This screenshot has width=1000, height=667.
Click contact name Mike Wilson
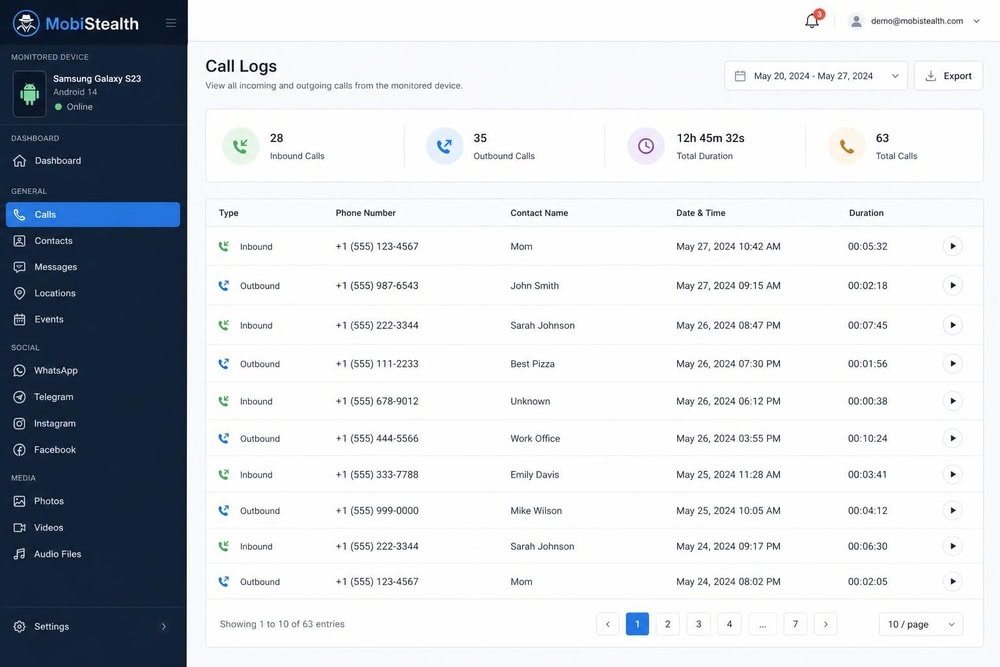536,511
